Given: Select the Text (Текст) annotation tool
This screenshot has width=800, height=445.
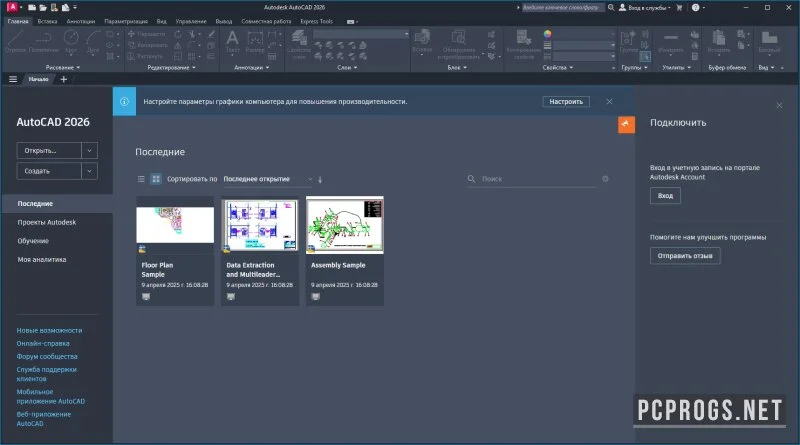Looking at the screenshot, I should coord(232,41).
